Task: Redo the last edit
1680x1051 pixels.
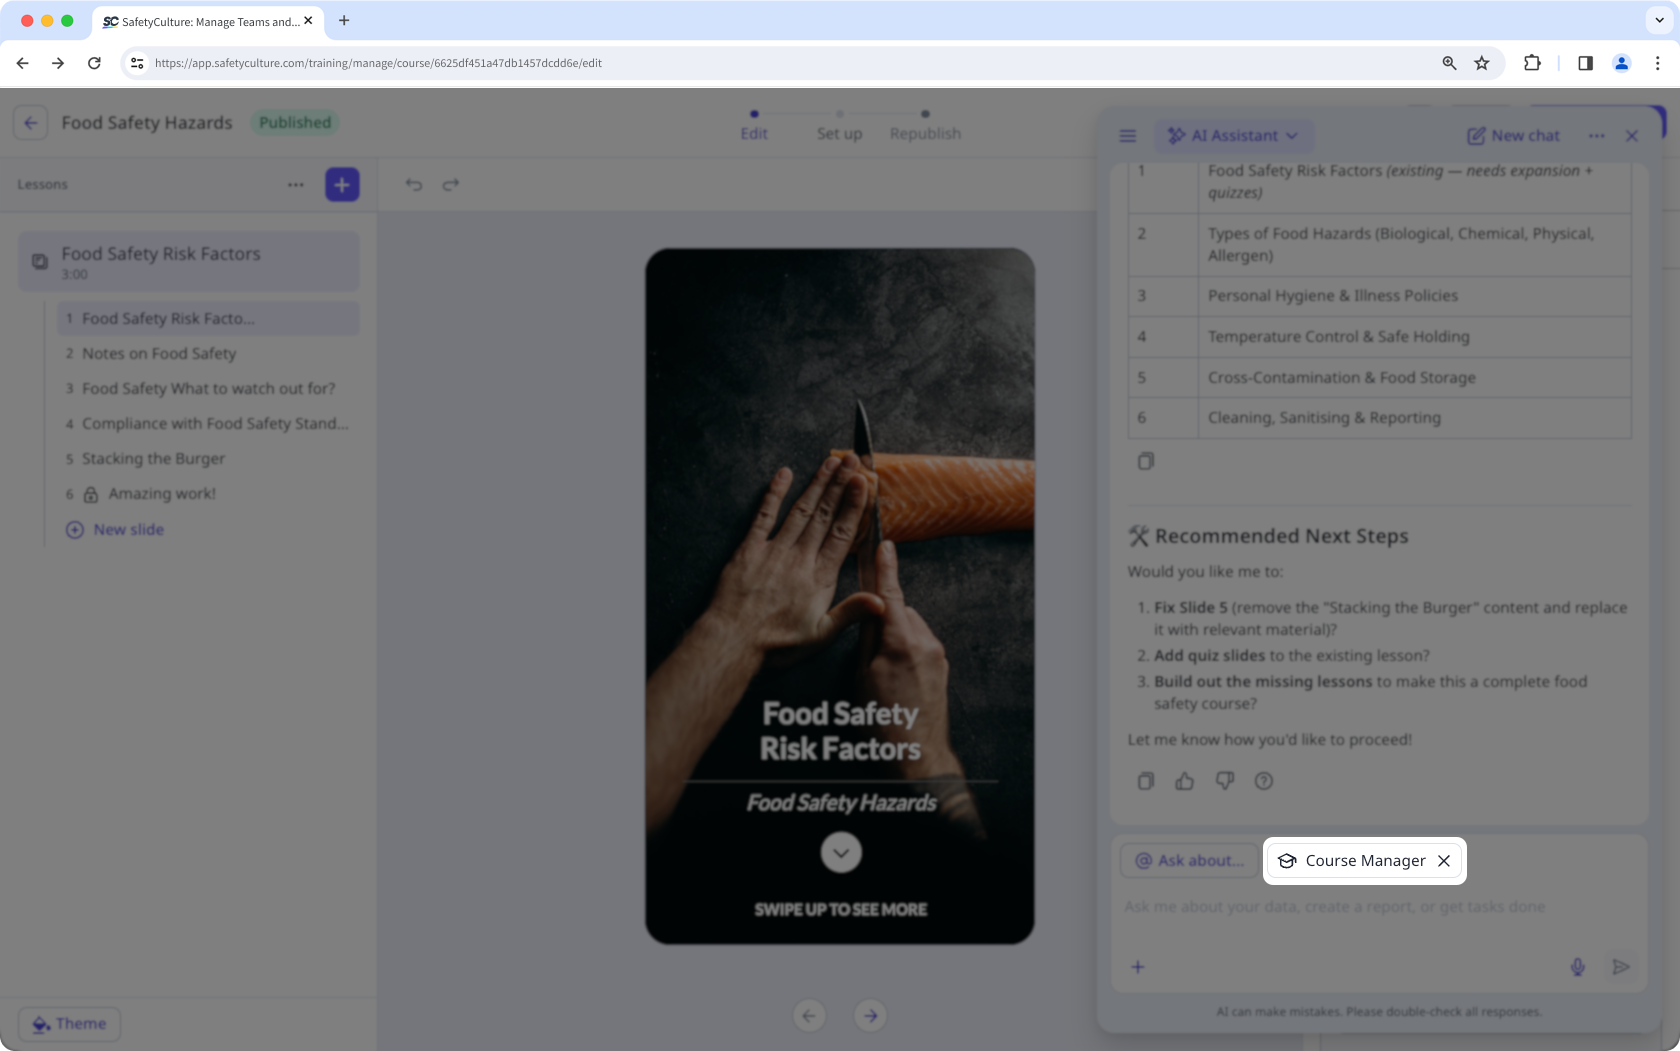Action: [451, 185]
